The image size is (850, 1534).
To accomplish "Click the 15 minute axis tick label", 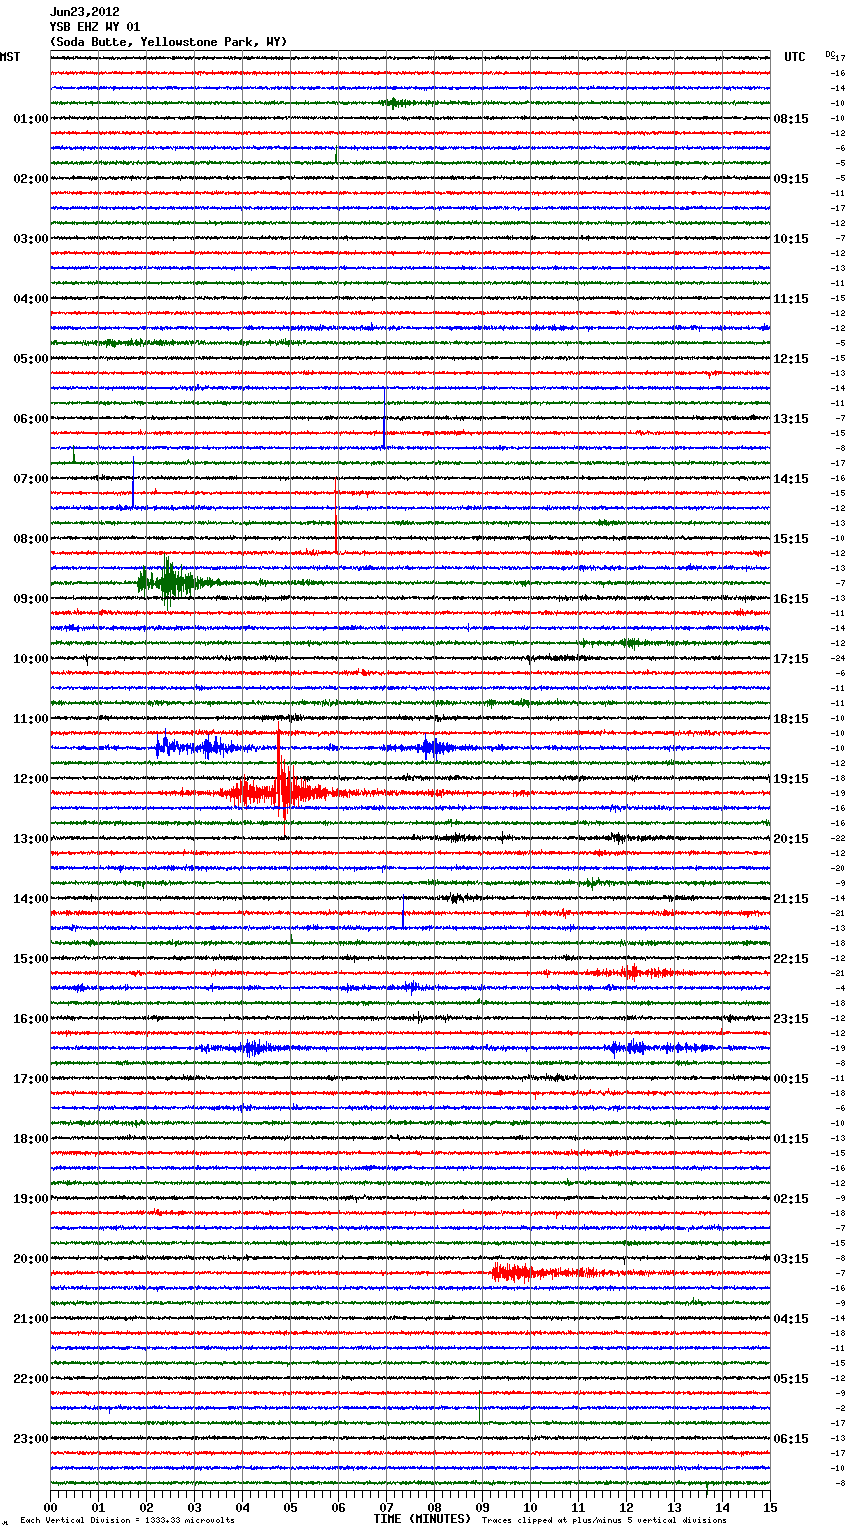I will (x=770, y=1508).
